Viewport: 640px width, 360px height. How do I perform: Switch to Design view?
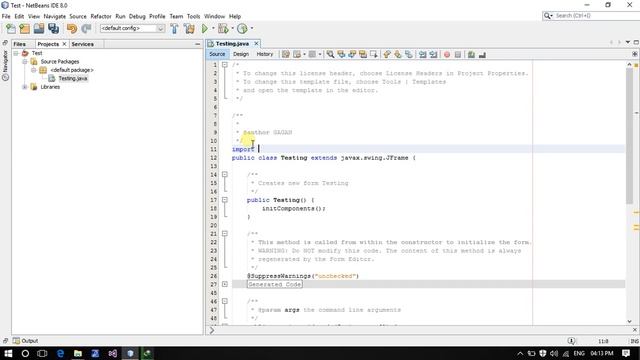tap(241, 54)
